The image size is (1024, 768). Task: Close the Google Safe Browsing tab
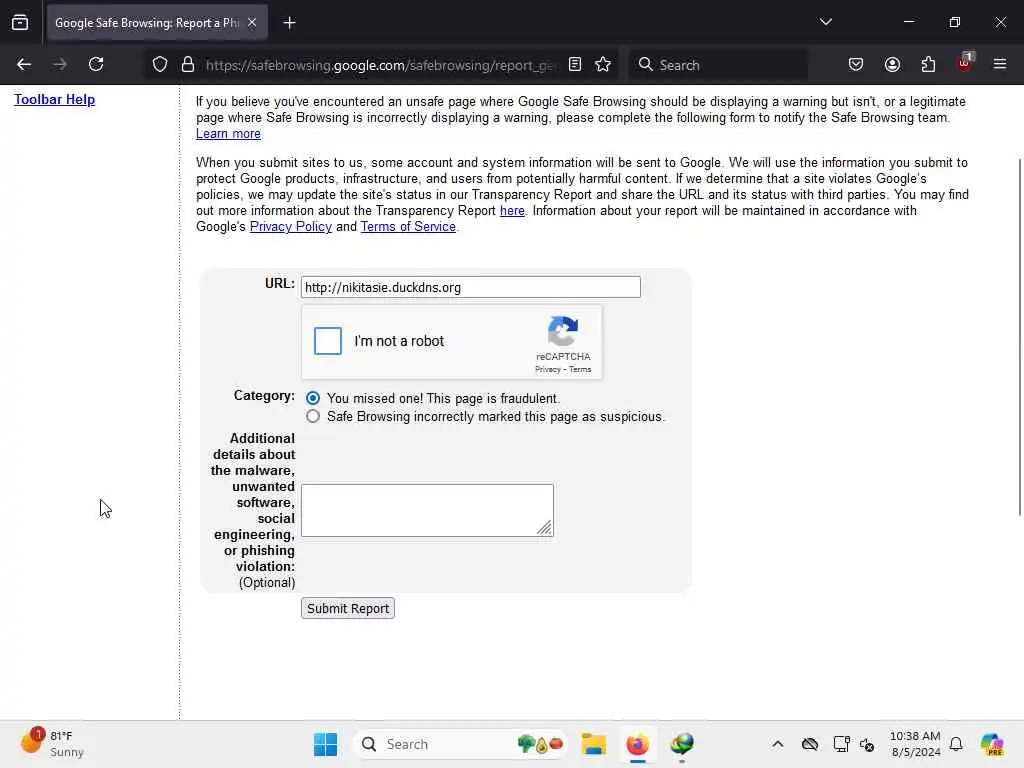(252, 23)
